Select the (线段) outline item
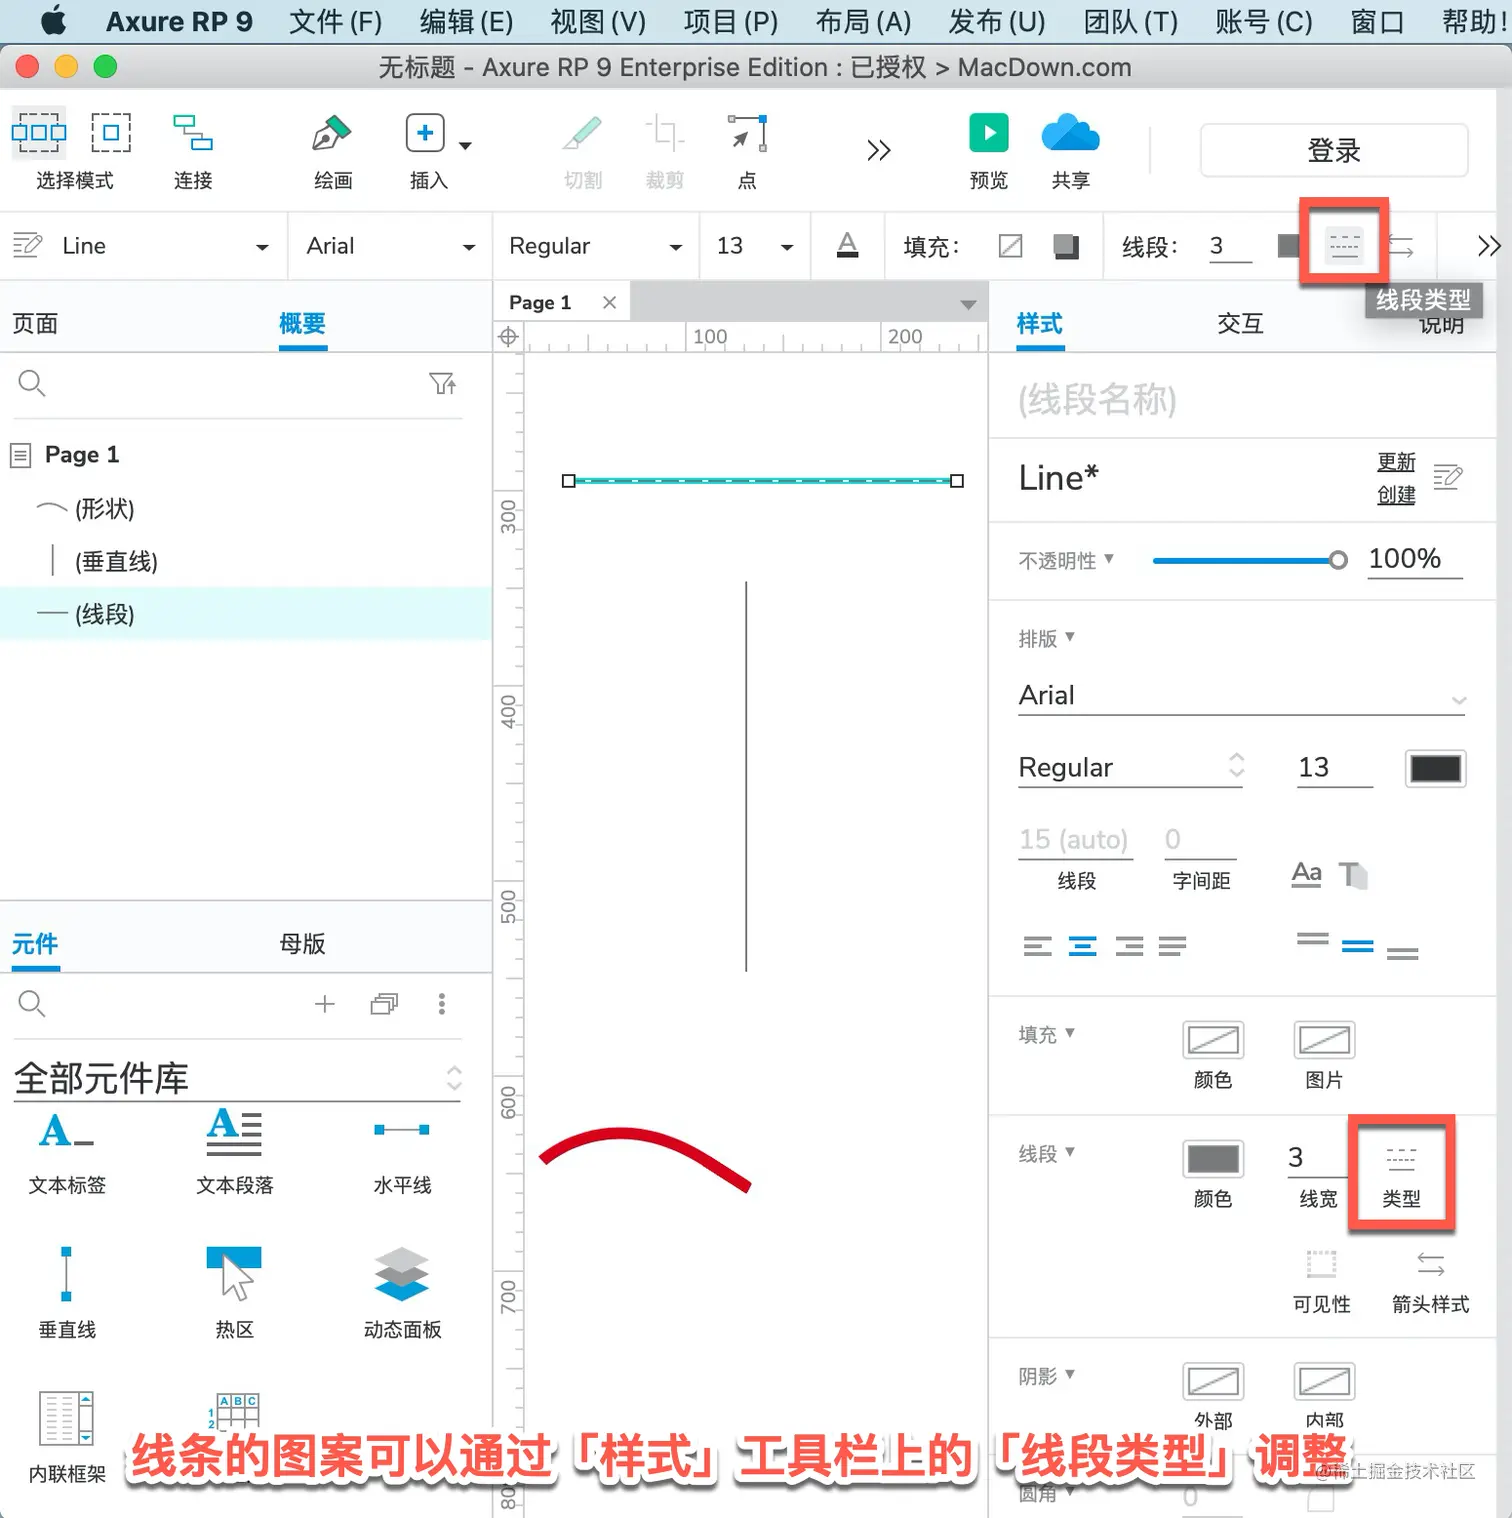 click(x=245, y=614)
